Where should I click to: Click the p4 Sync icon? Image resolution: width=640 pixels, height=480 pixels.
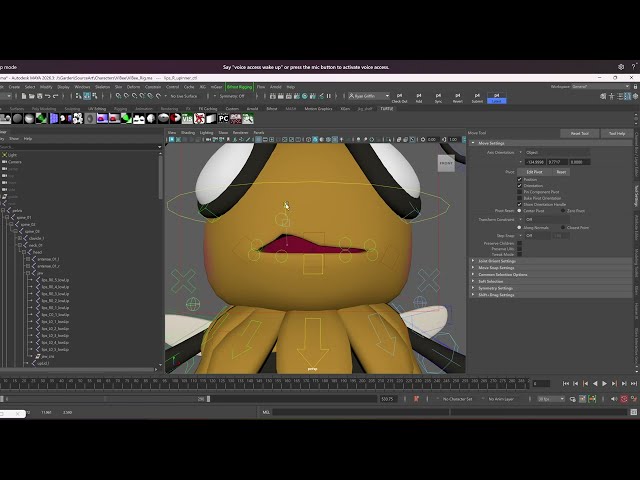(438, 98)
